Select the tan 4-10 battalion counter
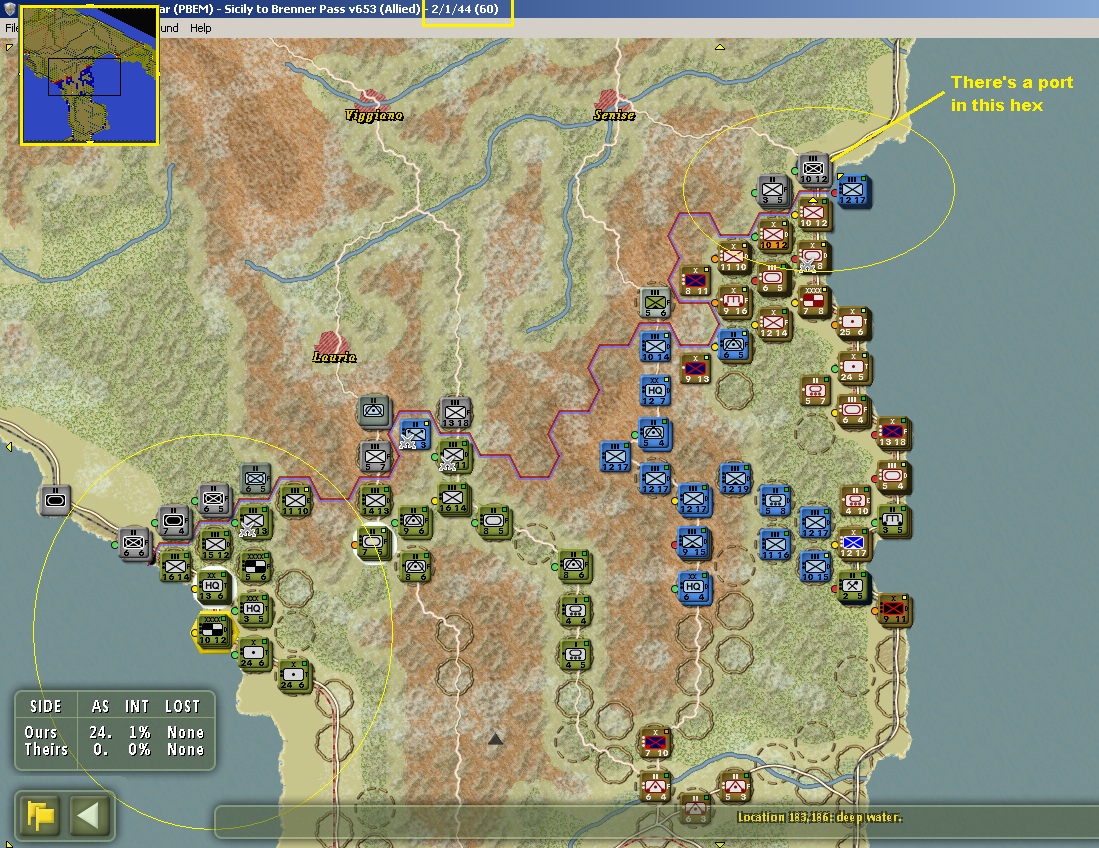1099x848 pixels. point(856,501)
